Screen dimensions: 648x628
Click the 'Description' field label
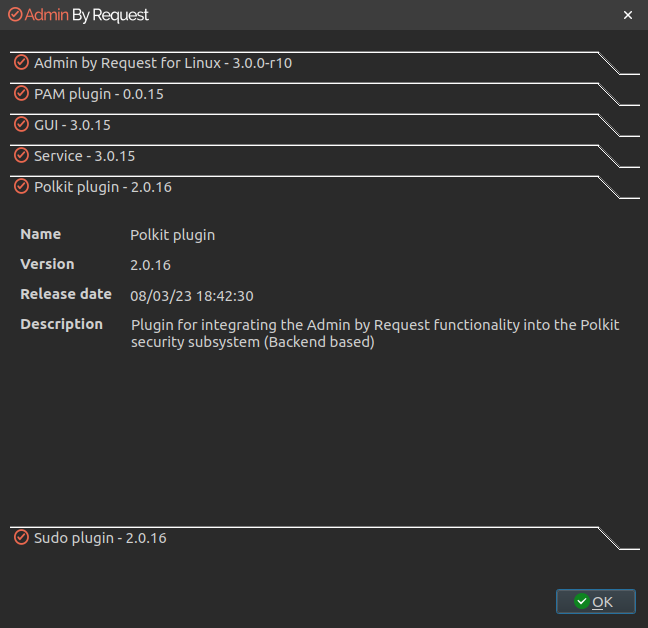62,325
